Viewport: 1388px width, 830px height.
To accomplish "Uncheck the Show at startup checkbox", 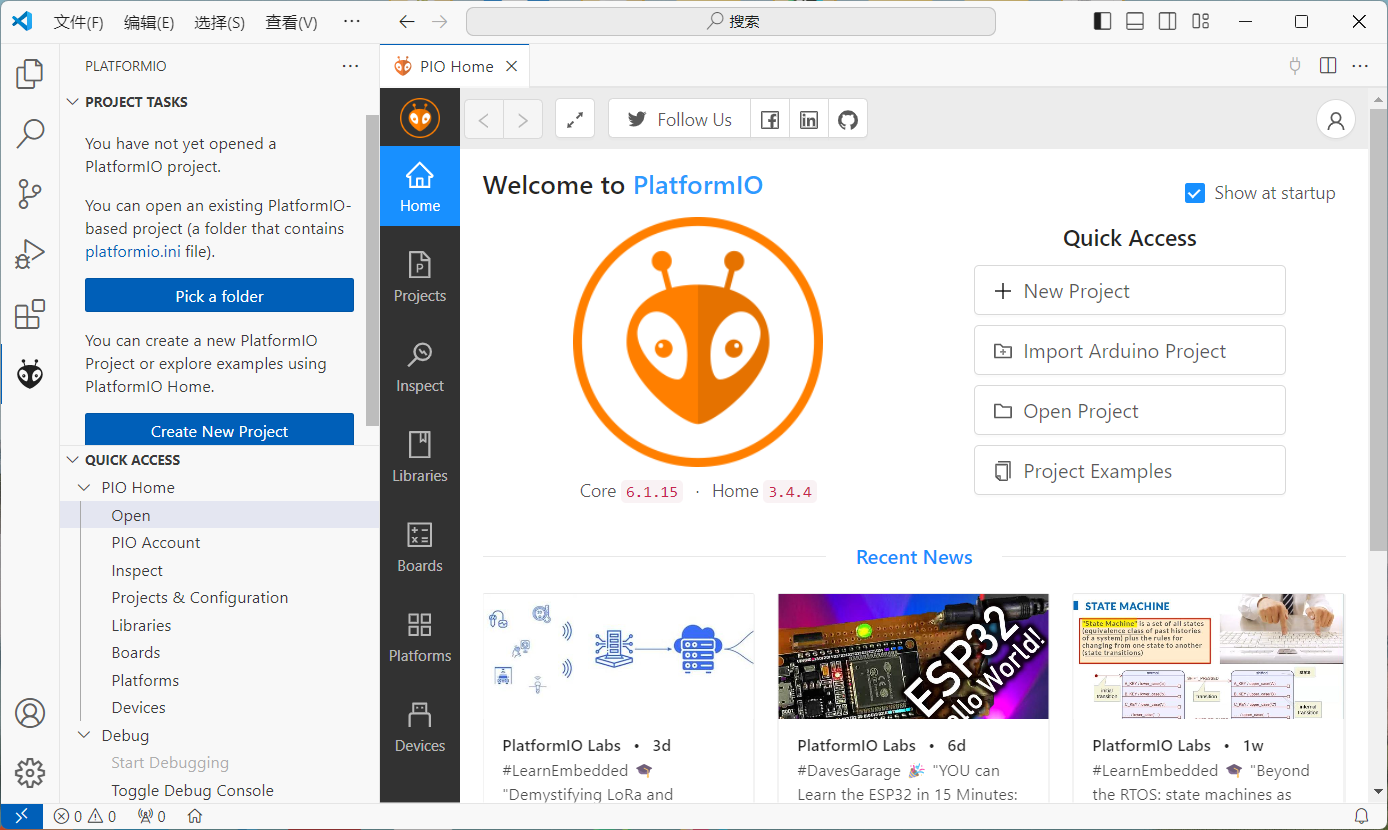I will 1194,193.
